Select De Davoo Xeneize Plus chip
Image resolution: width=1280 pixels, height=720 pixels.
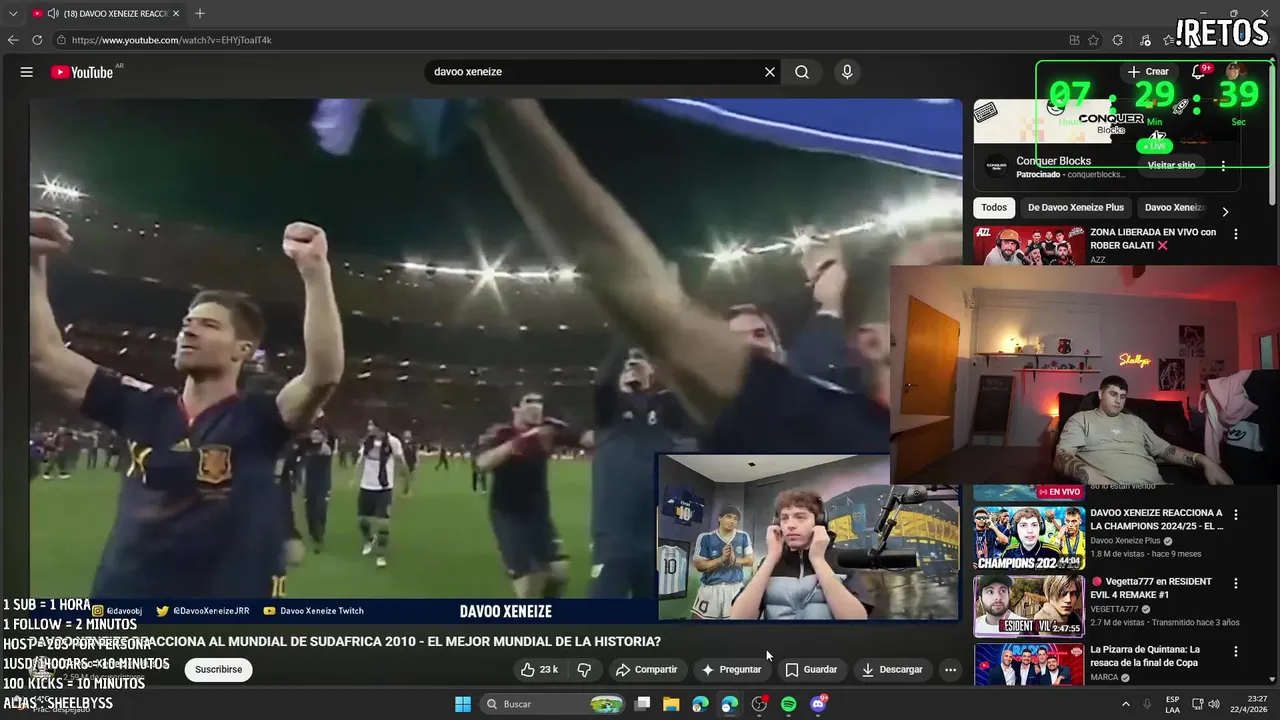pyautogui.click(x=1076, y=208)
